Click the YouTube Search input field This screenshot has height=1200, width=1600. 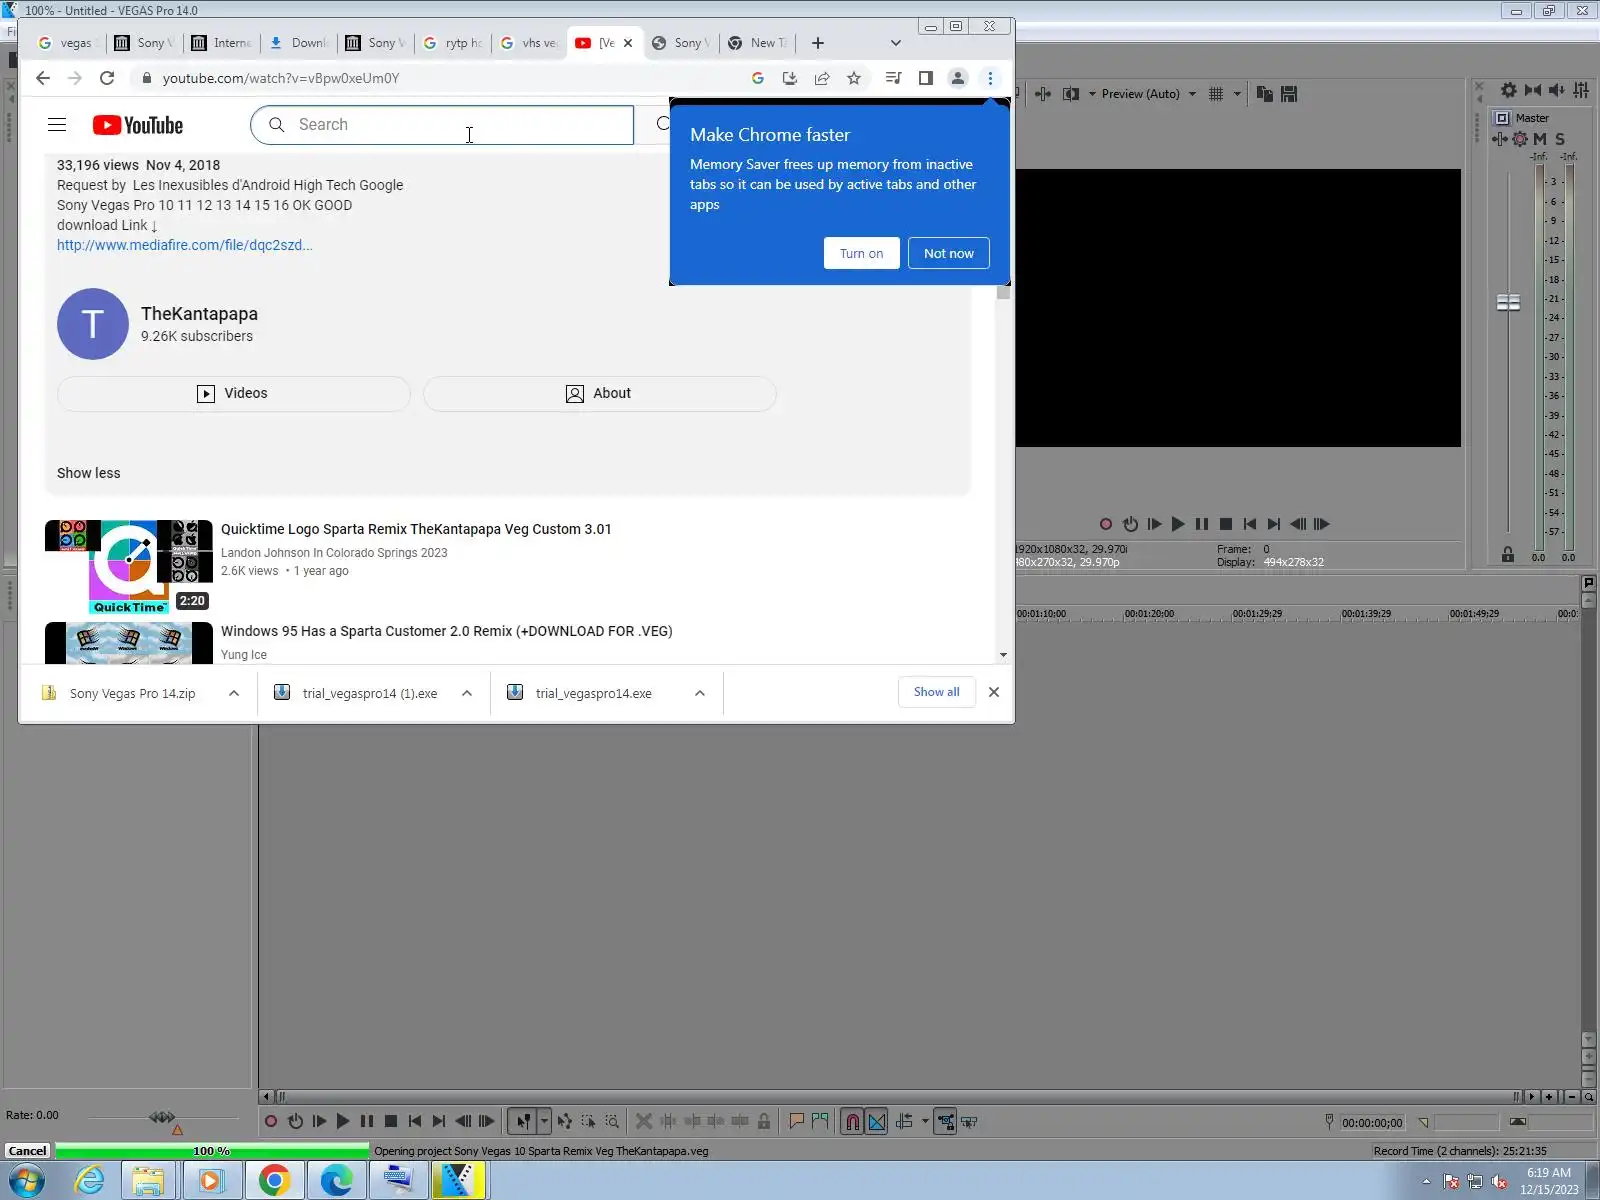[442, 125]
